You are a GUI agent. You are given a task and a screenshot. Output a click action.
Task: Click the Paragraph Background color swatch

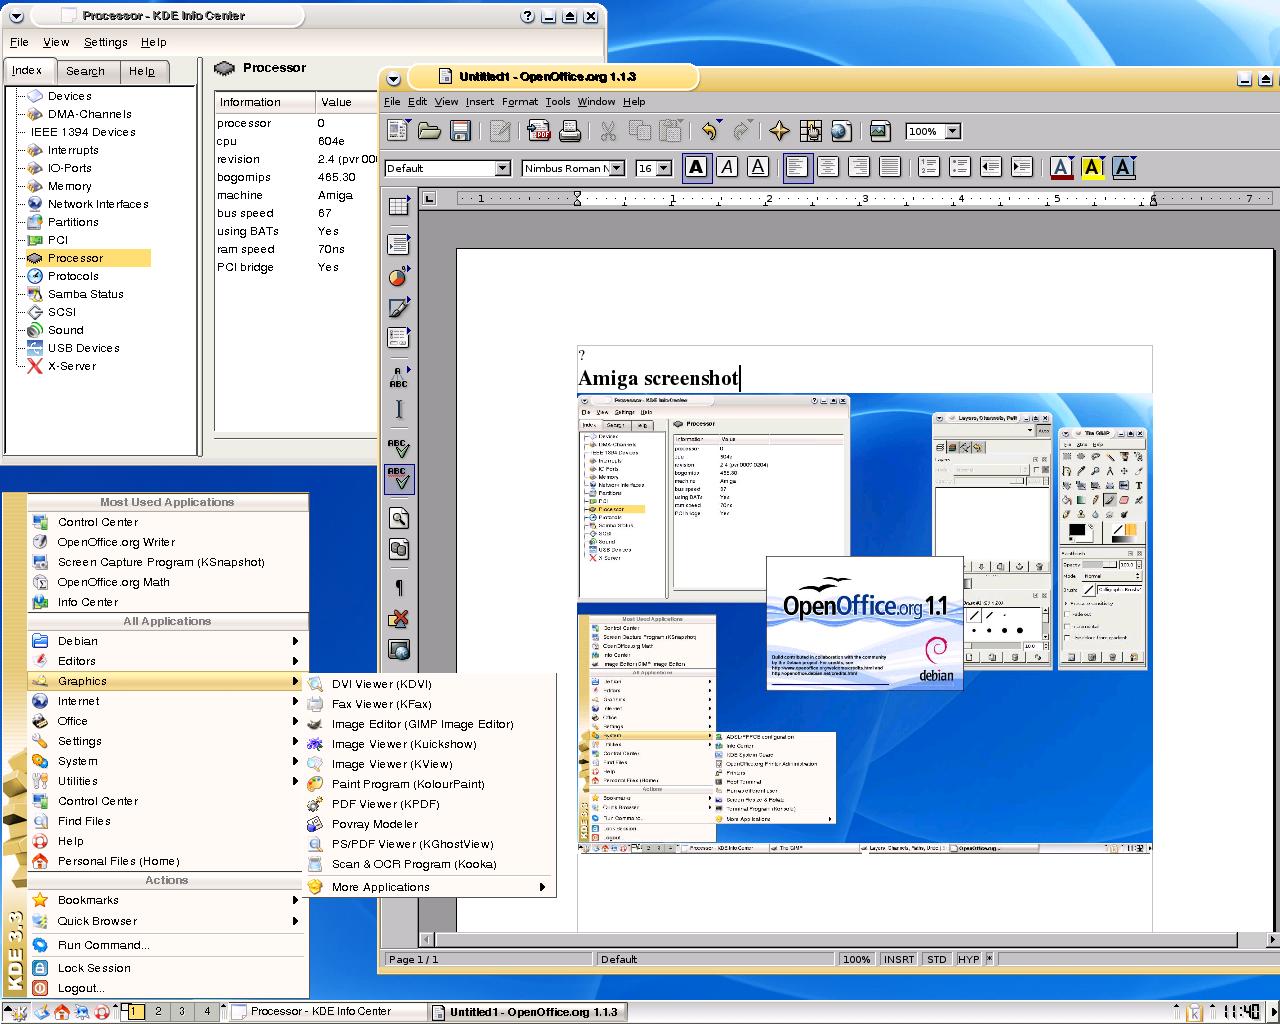[x=1124, y=168]
